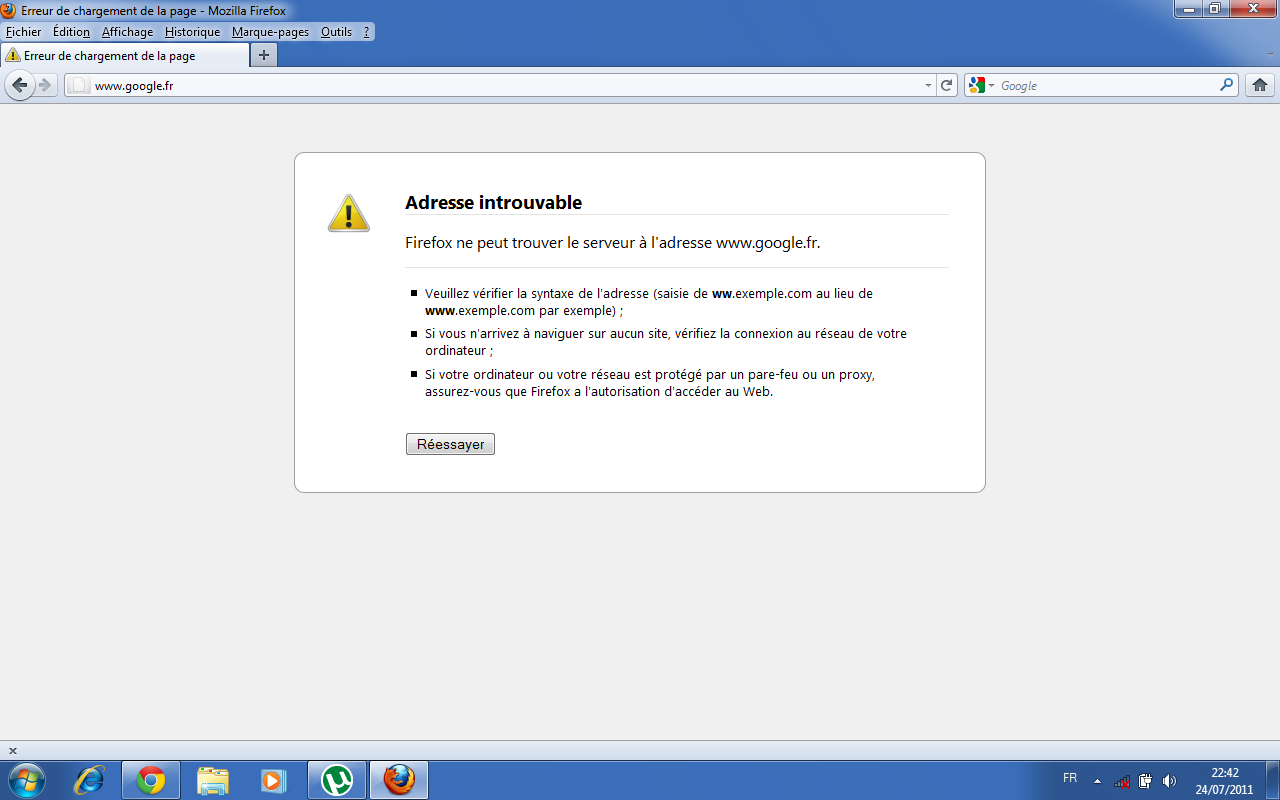The height and width of the screenshot is (800, 1280).
Task: Click the Firefox taskbar icon
Action: pyautogui.click(x=399, y=780)
